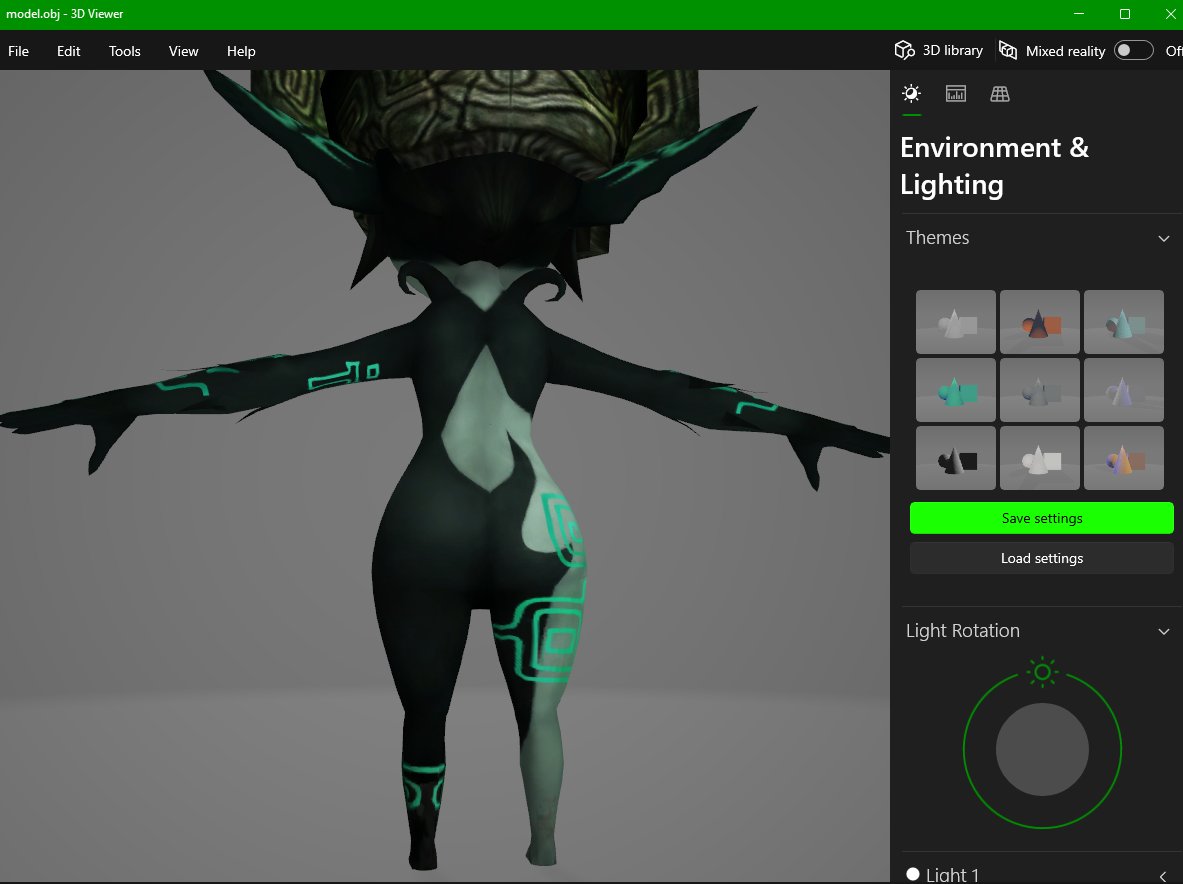Select the orange cone theme preset
Screen dimensions: 1183x884
[1039, 321]
